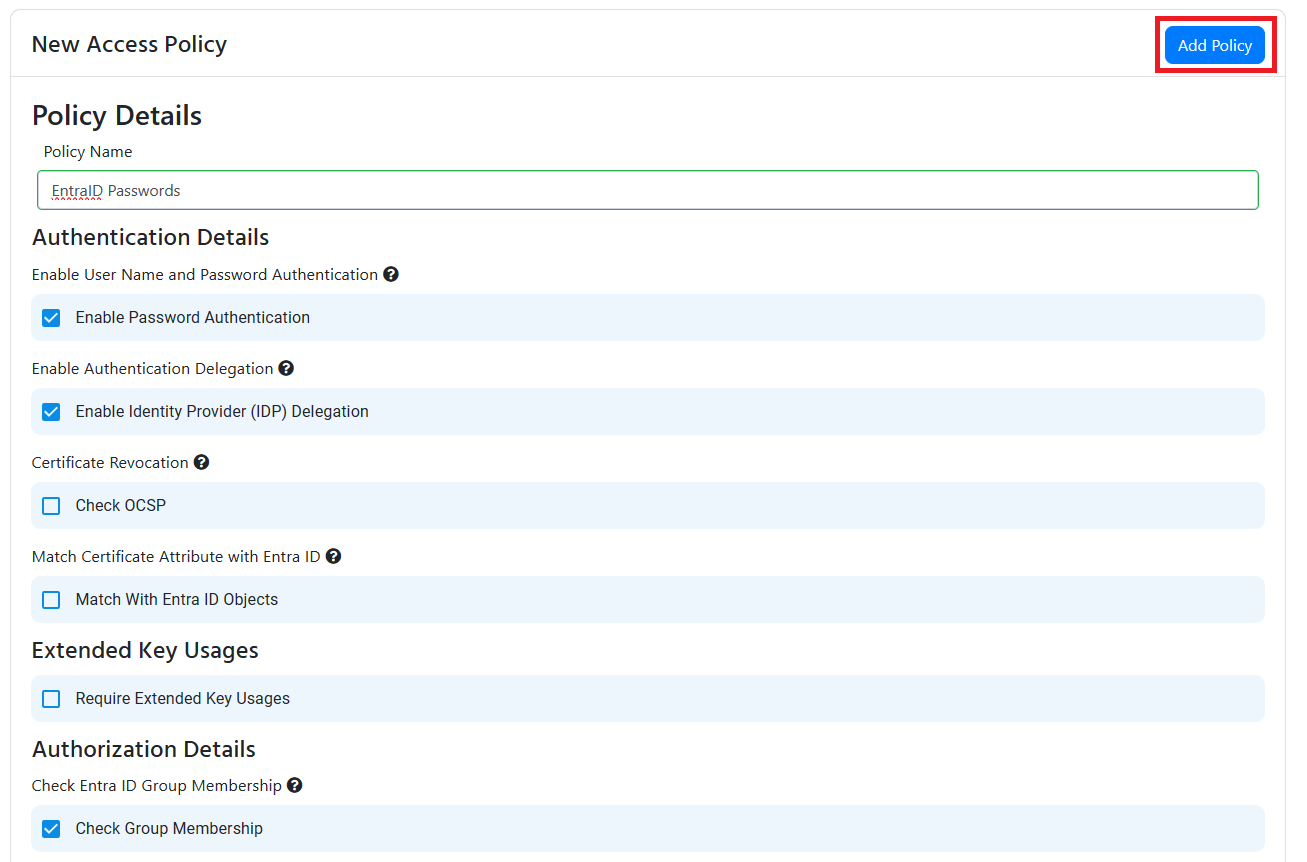
Task: Open help icon for Match Certificate Attribute
Action: (x=334, y=556)
